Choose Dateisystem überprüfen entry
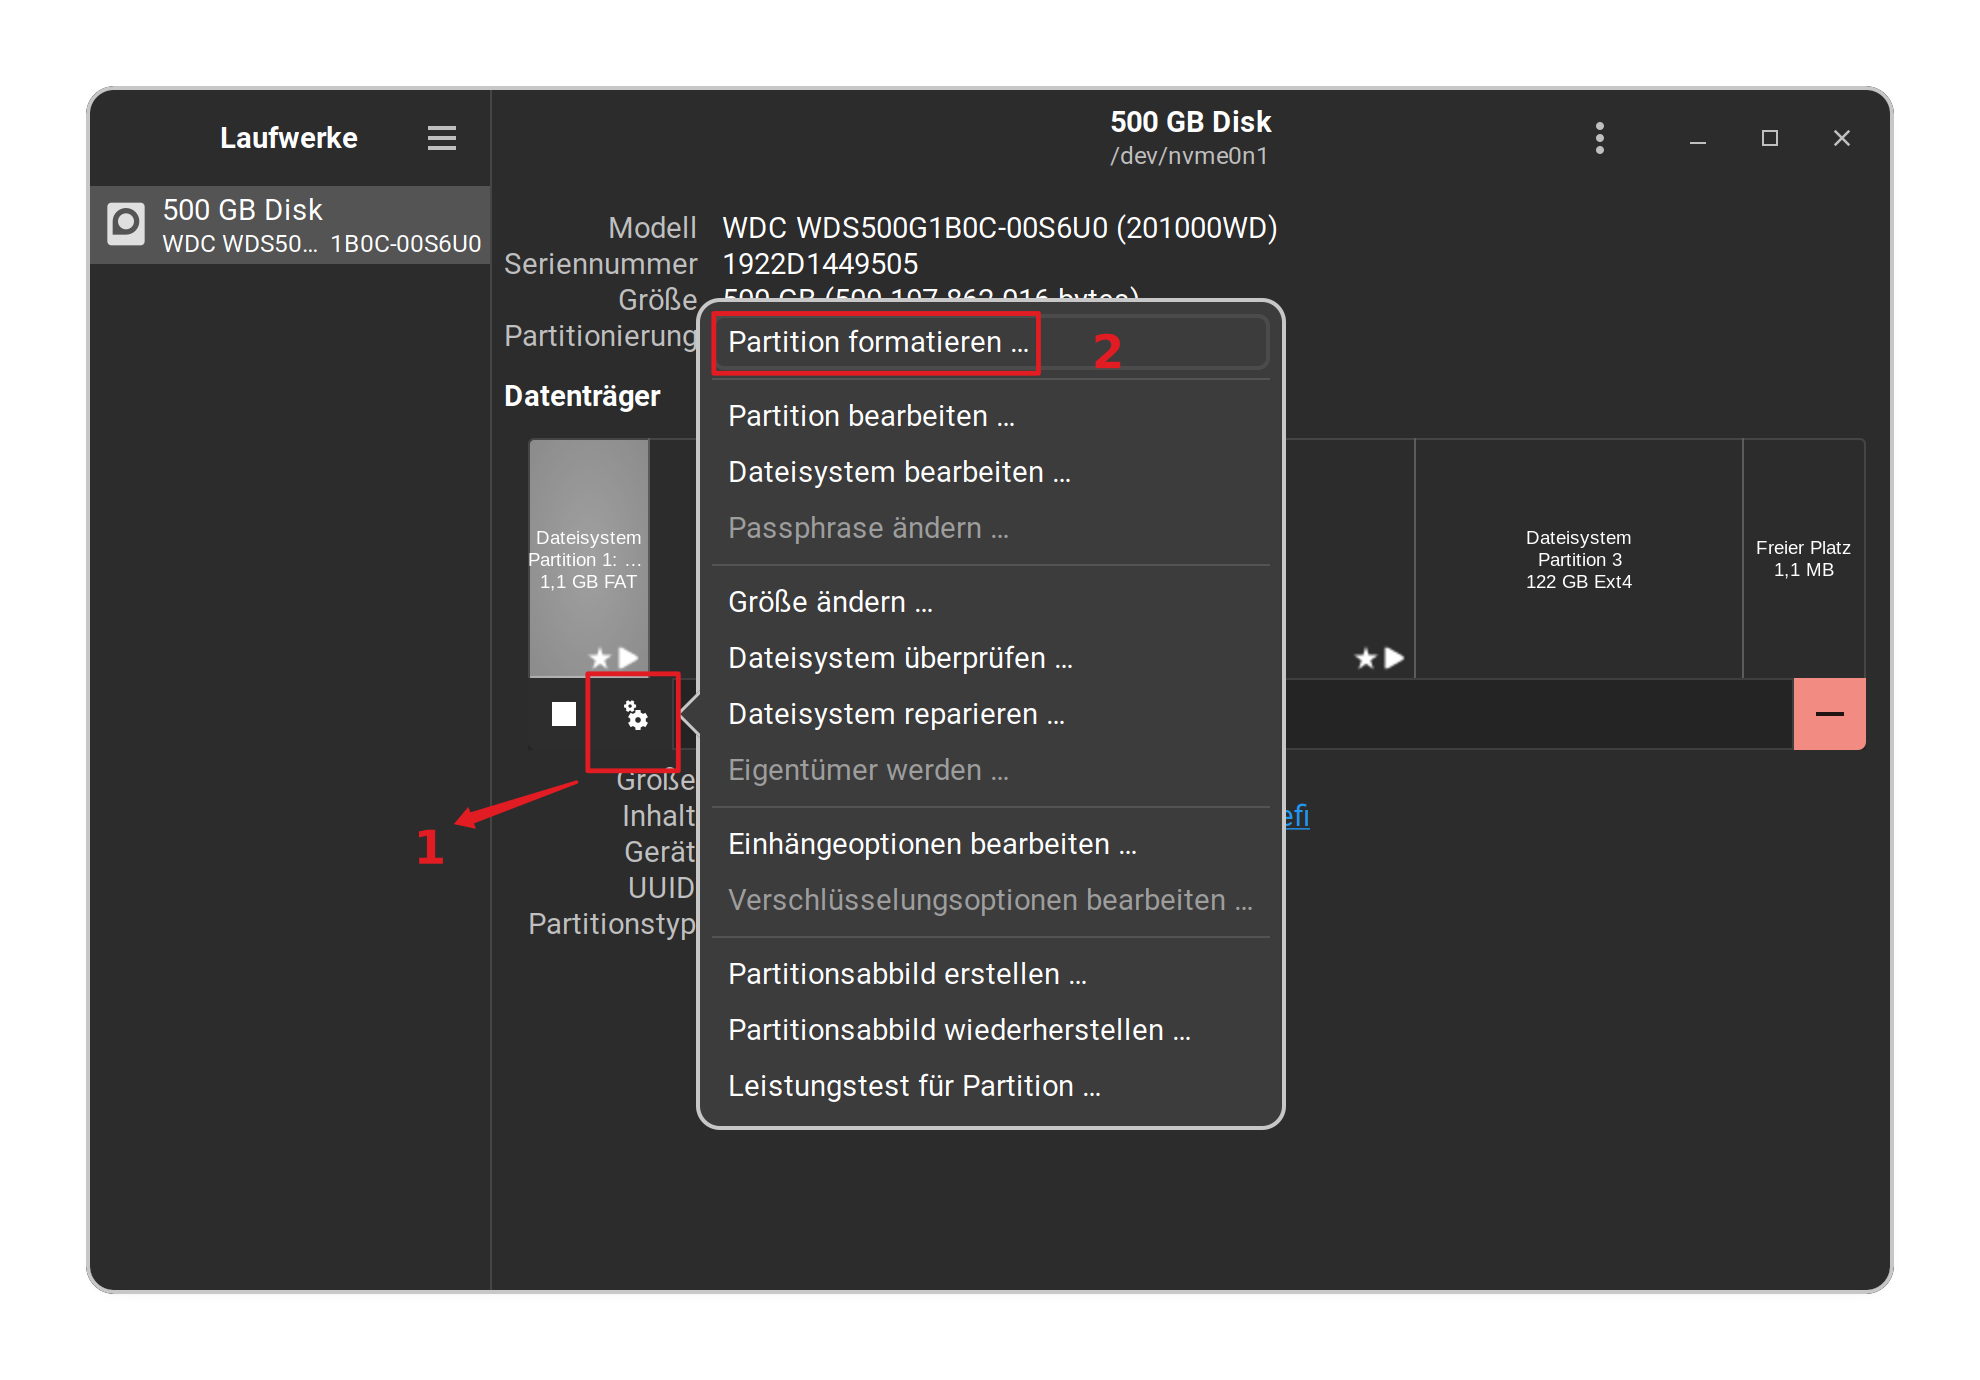The width and height of the screenshot is (1980, 1380). click(899, 658)
